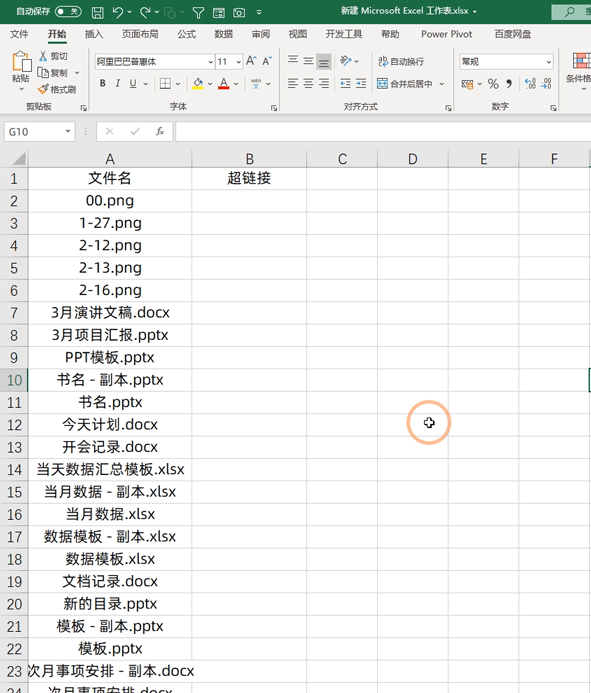Screen dimensions: 591x693
Task: Click the 复制 copy button
Action: click(53, 72)
